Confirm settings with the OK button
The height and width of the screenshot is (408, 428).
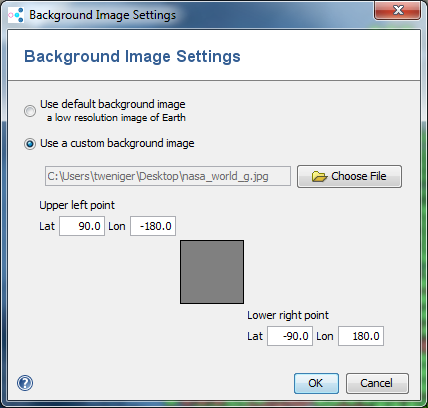point(316,383)
